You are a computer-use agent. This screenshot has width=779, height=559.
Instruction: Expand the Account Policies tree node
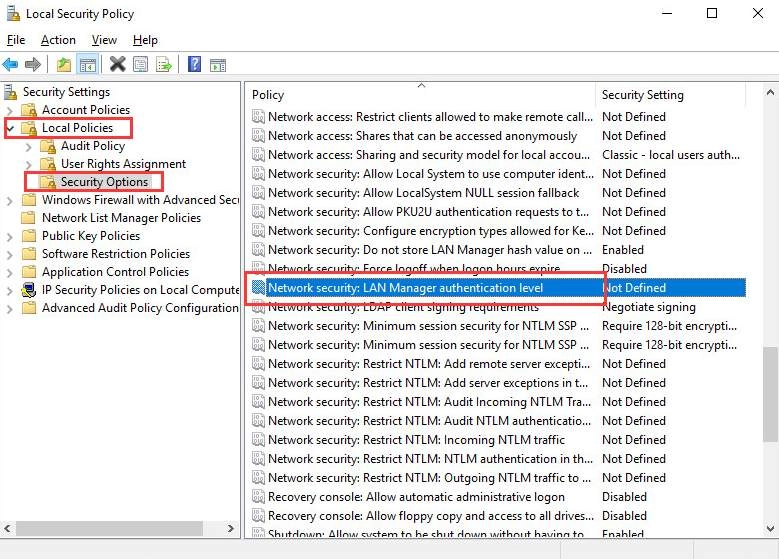(11, 110)
